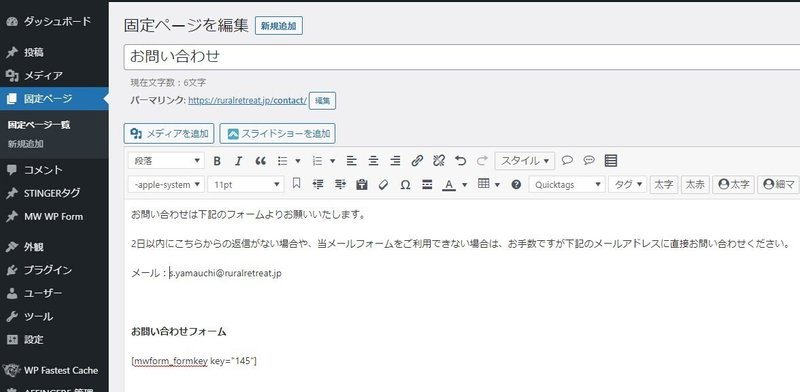Image resolution: width=800 pixels, height=392 pixels.
Task: Open ユーザー in the sidebar
Action: click(x=54, y=293)
